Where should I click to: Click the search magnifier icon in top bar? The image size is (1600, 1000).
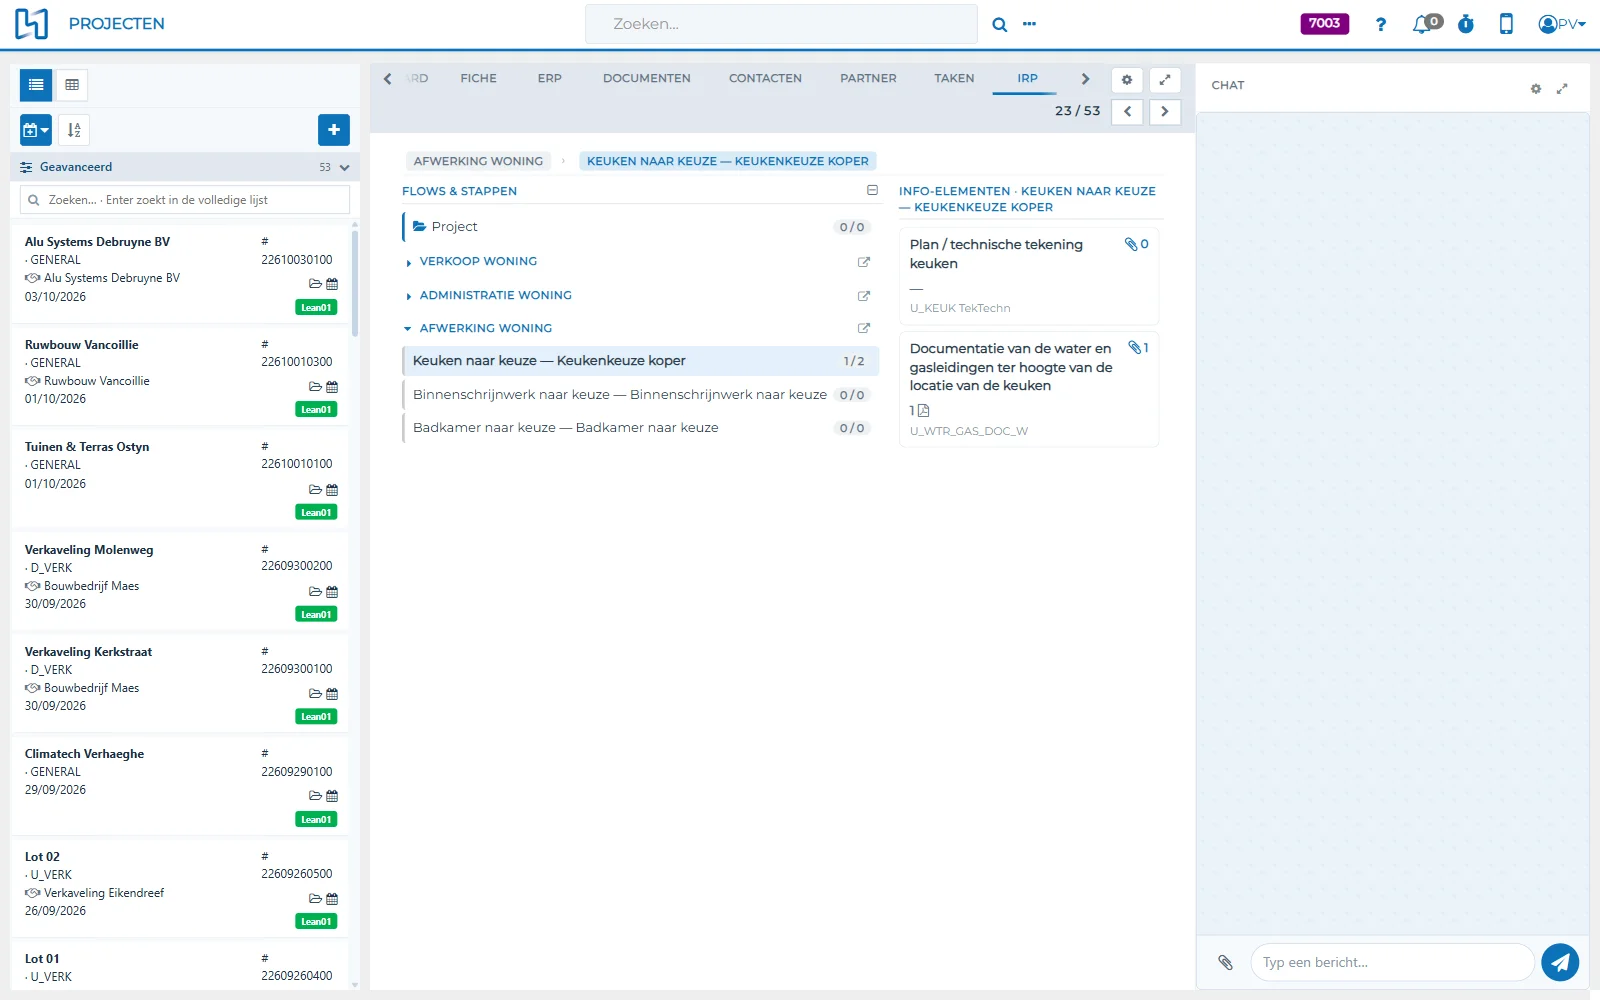click(999, 25)
